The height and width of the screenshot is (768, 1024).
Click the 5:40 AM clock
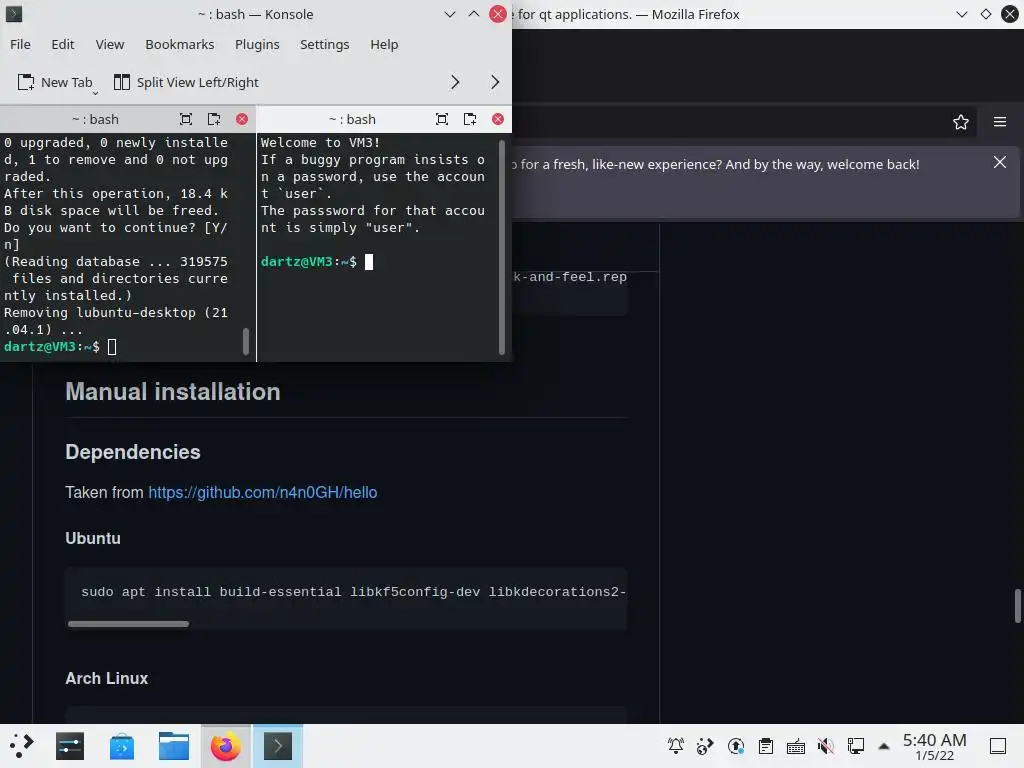pyautogui.click(x=935, y=740)
